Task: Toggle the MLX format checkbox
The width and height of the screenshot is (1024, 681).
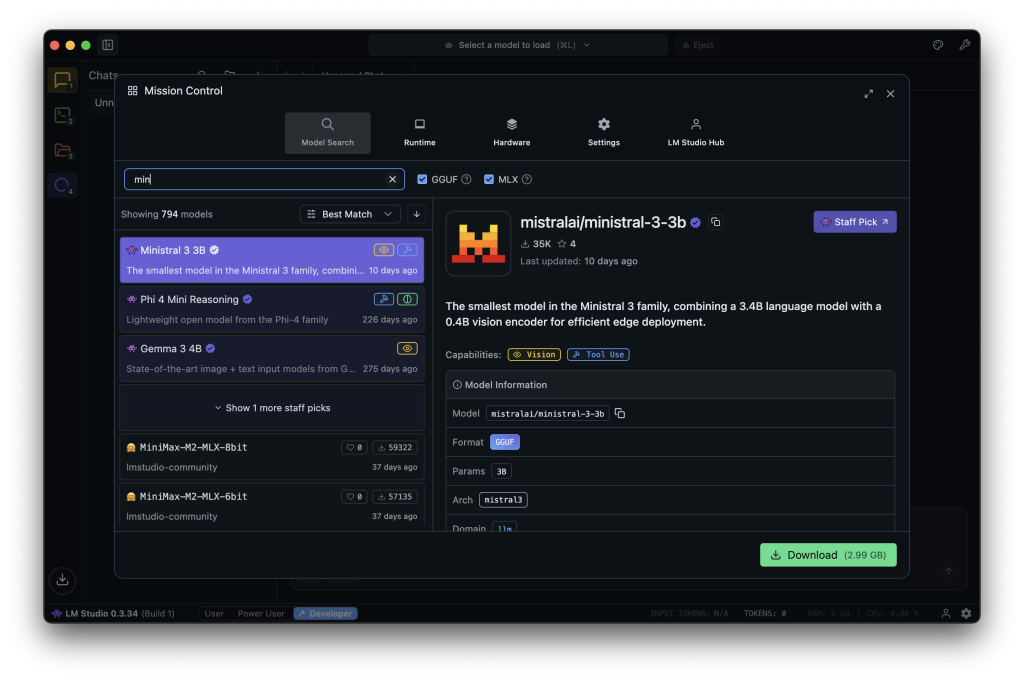Action: [489, 179]
